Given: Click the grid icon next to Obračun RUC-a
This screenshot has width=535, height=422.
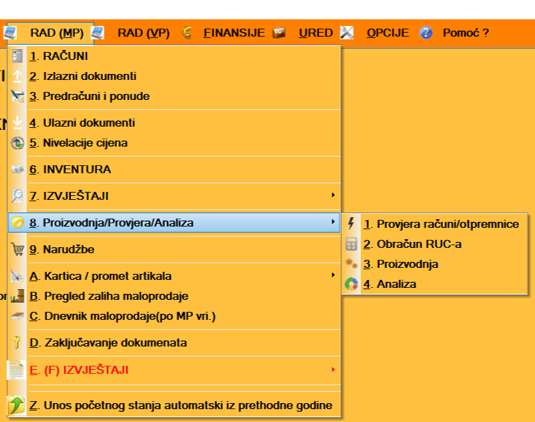Looking at the screenshot, I should coord(351,244).
